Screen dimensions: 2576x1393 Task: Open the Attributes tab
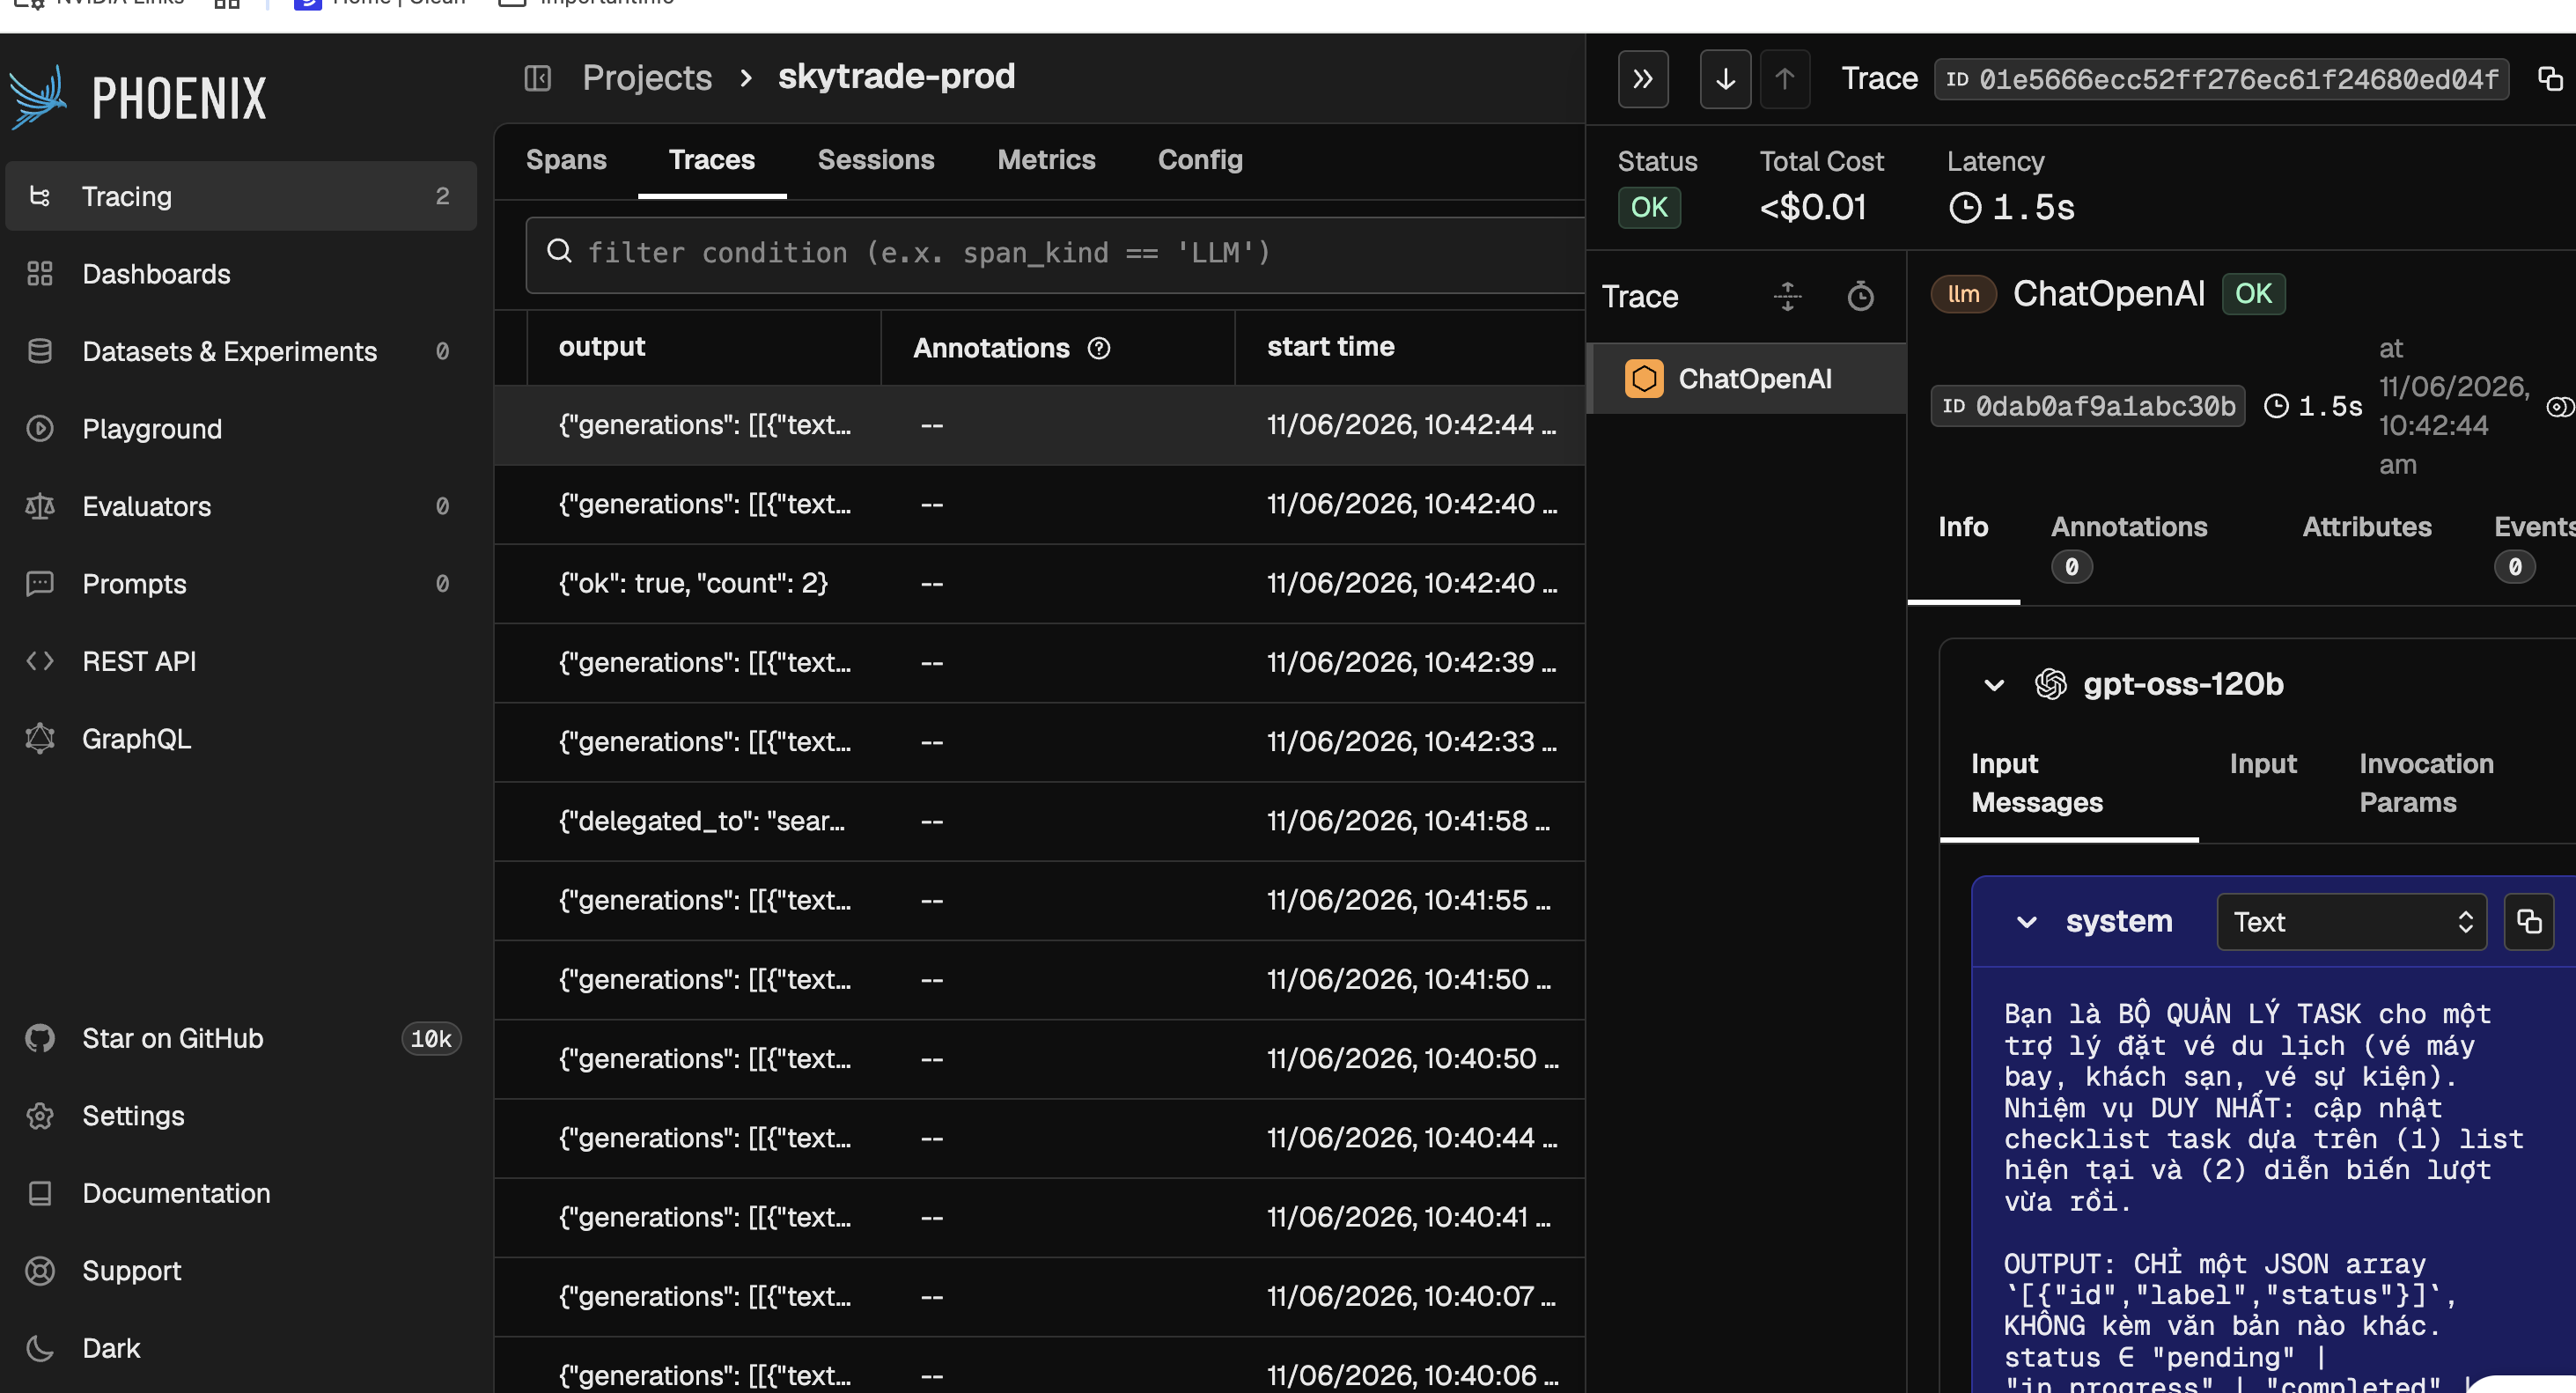2366,527
